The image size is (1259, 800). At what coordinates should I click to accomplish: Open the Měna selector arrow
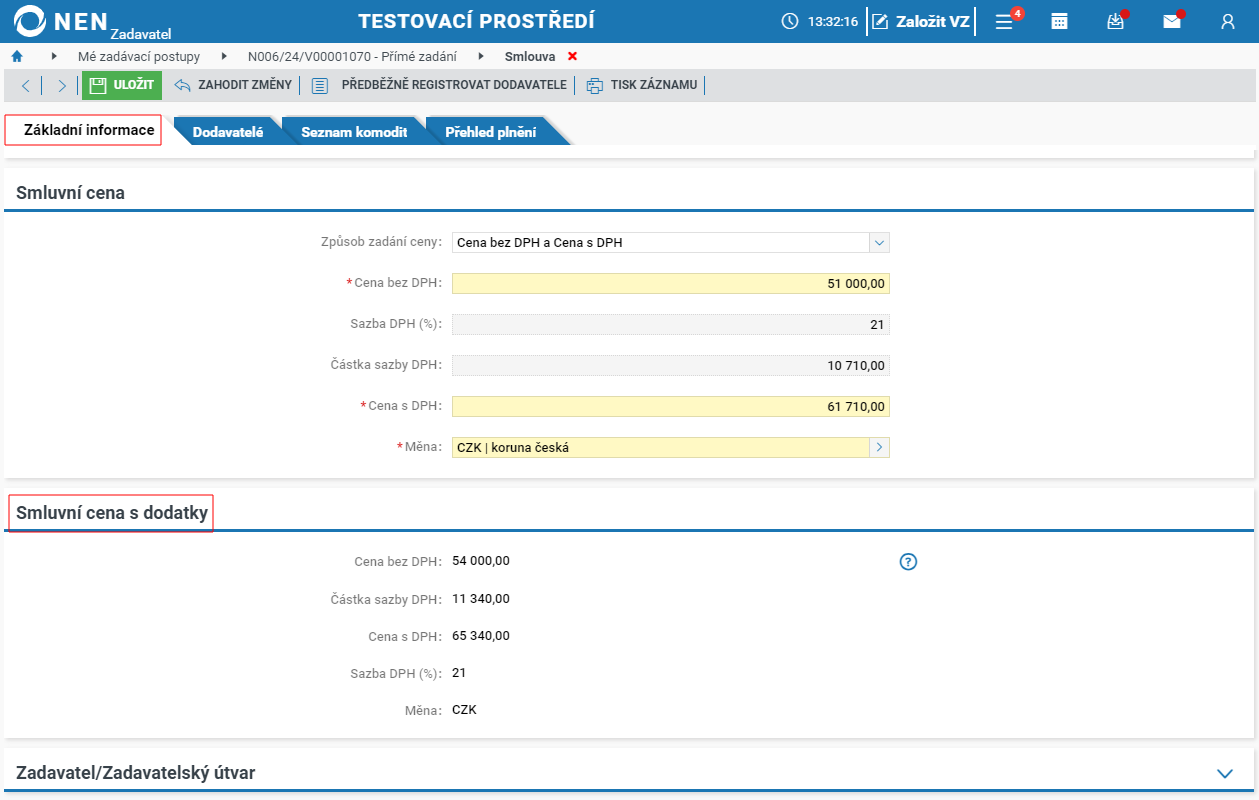tap(880, 447)
